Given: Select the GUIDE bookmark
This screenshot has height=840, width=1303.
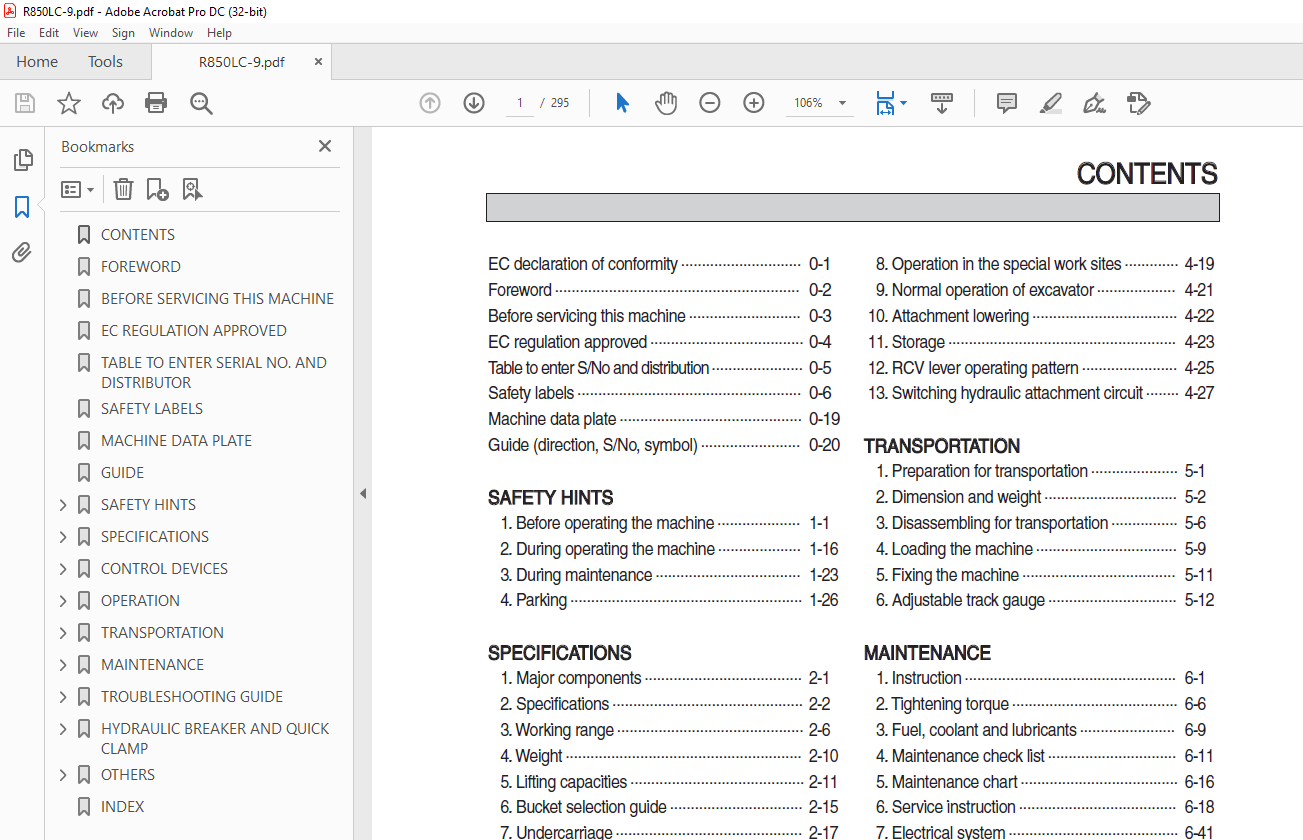Looking at the screenshot, I should click(122, 473).
